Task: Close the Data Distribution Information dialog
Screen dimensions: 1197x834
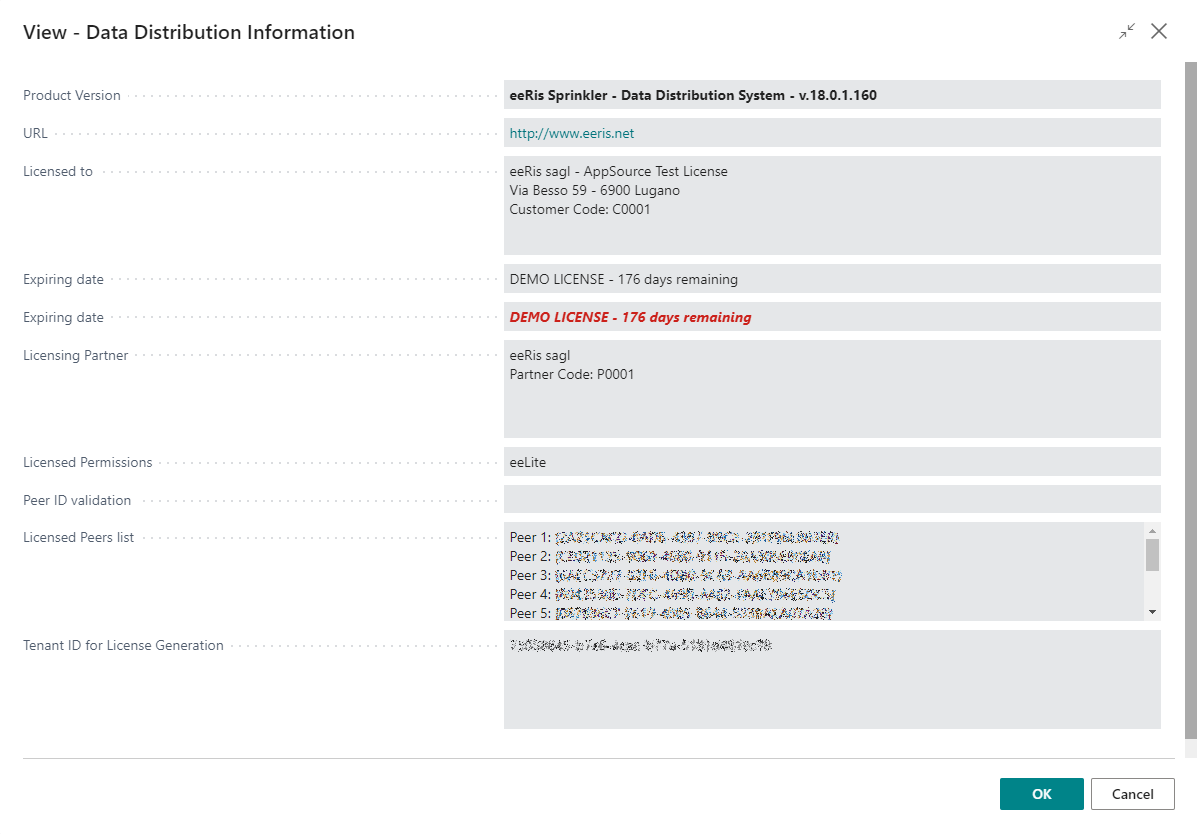Action: click(1159, 32)
